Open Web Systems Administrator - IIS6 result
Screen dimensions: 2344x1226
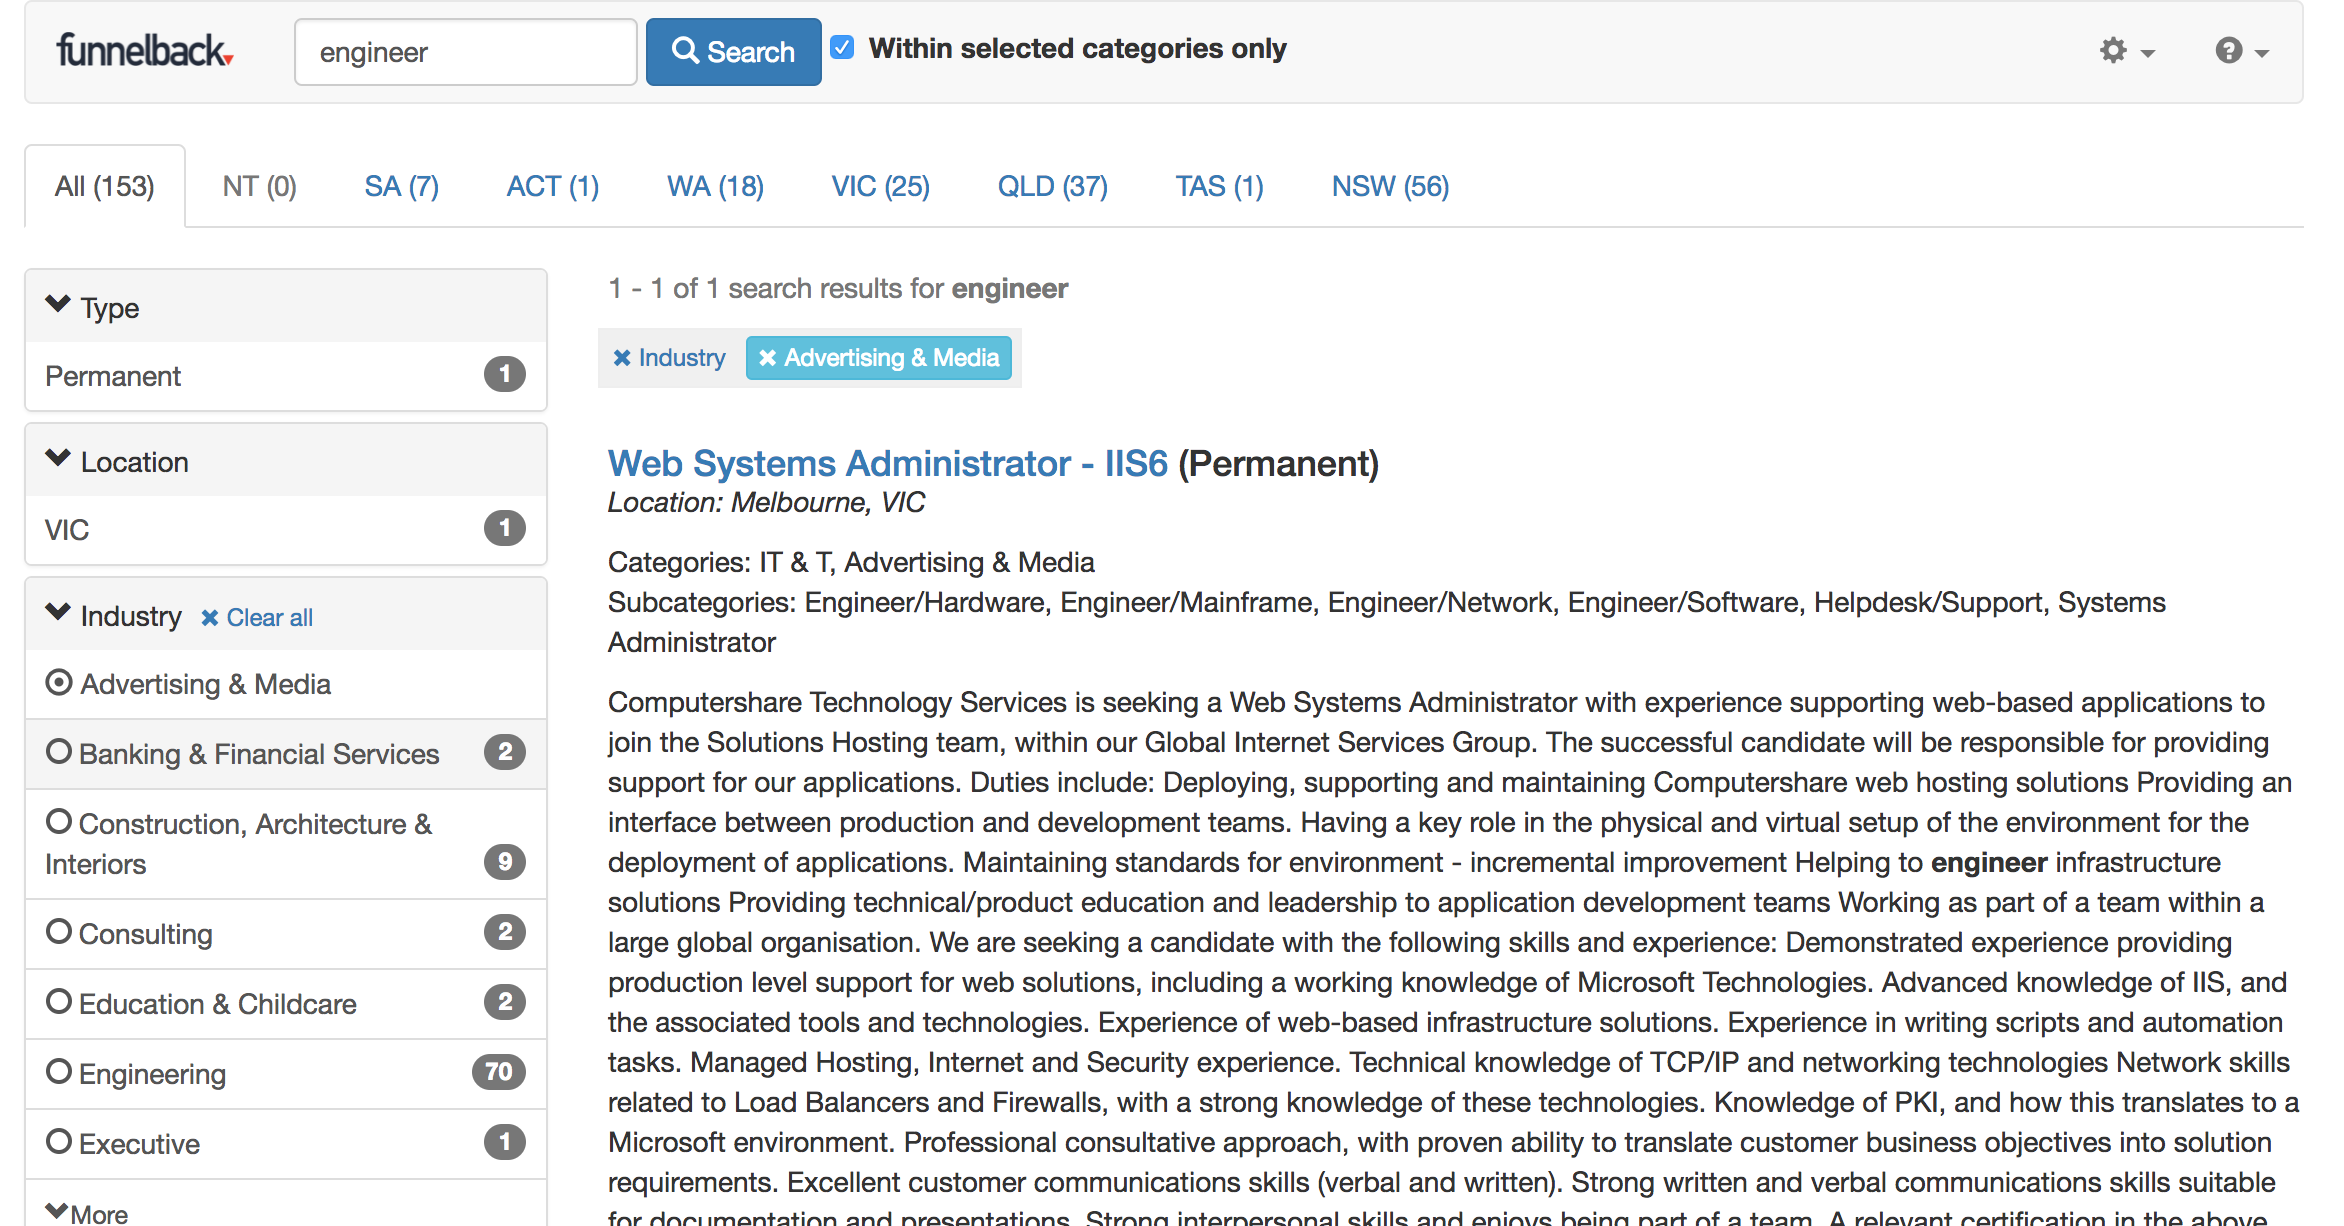pos(887,464)
